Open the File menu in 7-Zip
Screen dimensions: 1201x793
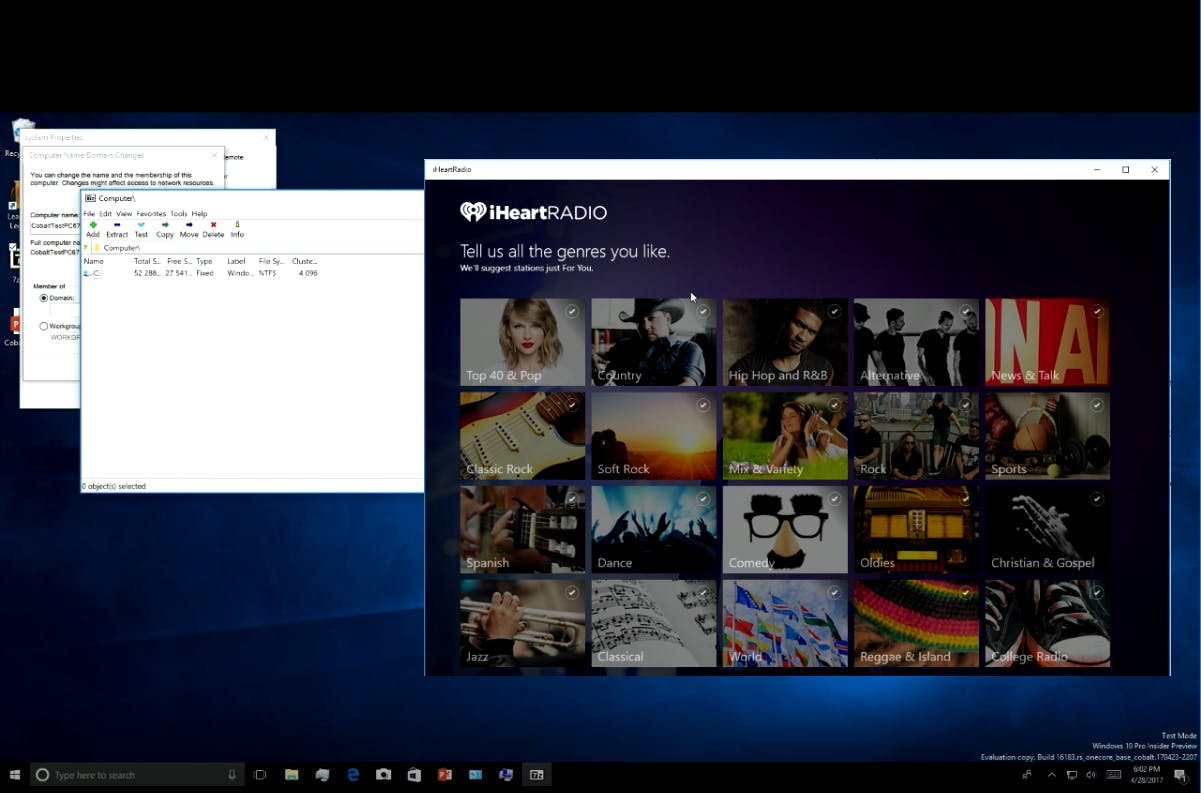click(89, 214)
